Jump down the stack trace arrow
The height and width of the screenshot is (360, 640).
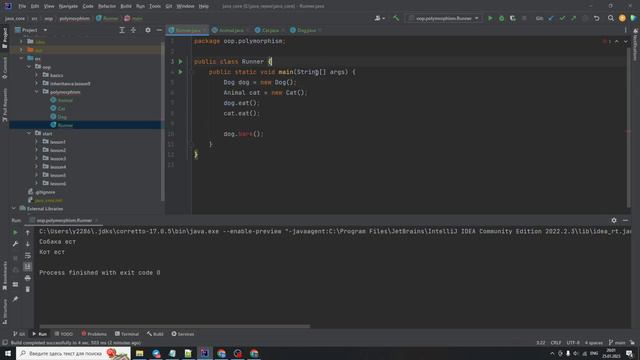(x=28, y=244)
